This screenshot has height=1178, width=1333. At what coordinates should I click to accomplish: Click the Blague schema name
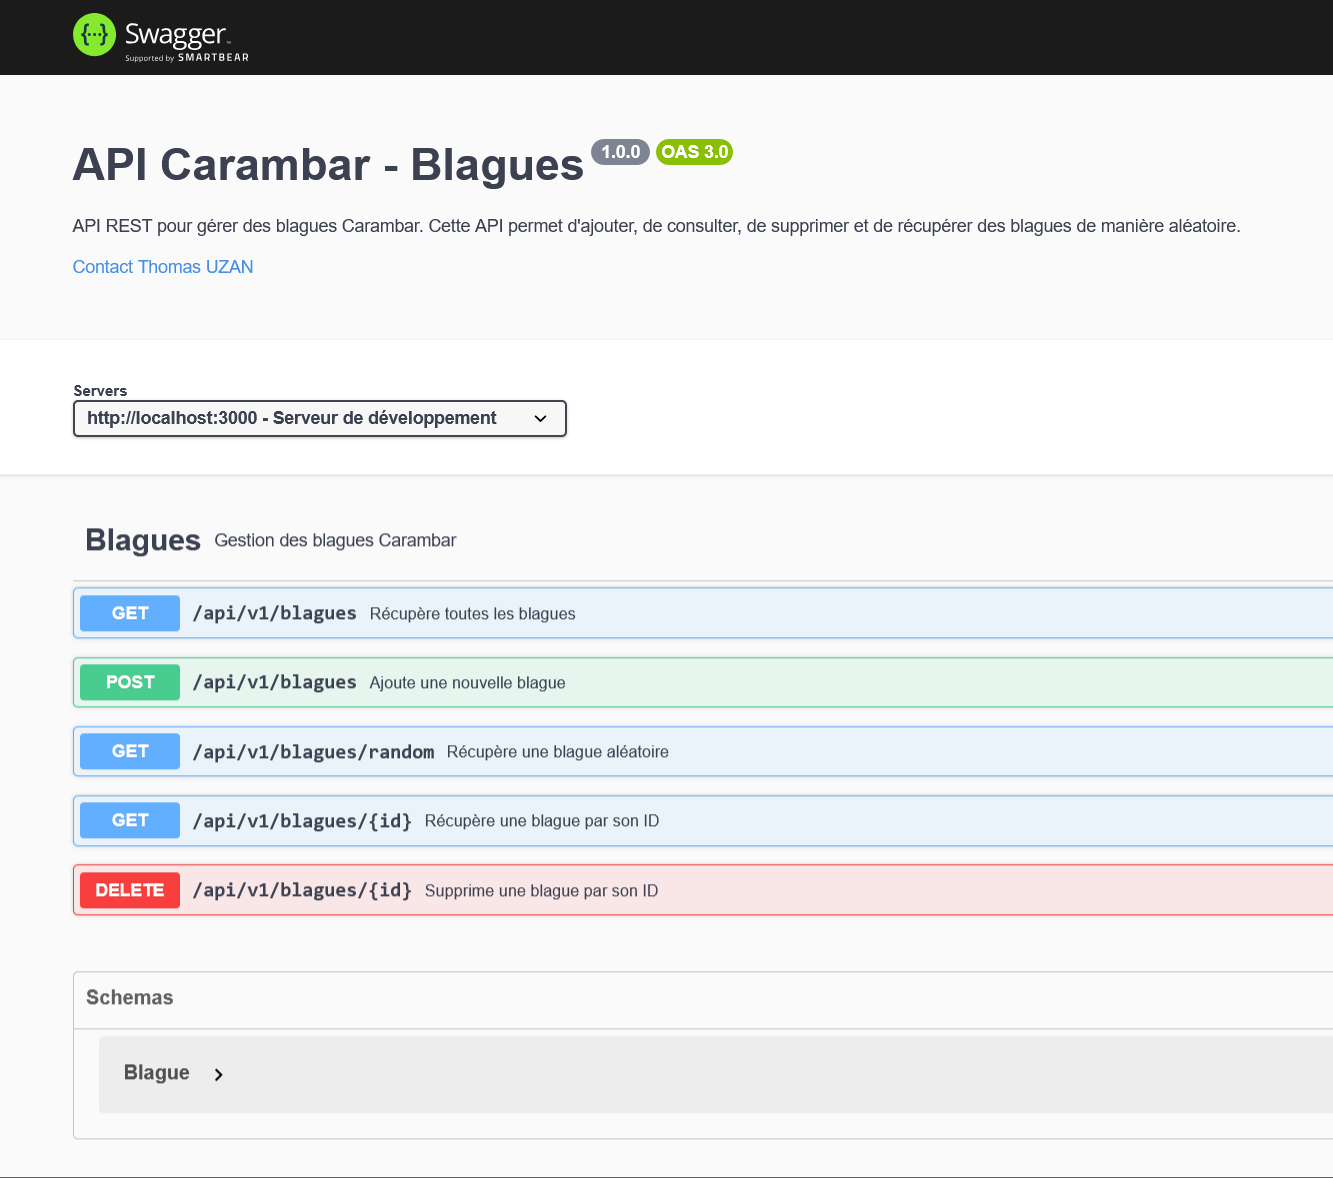[157, 1073]
